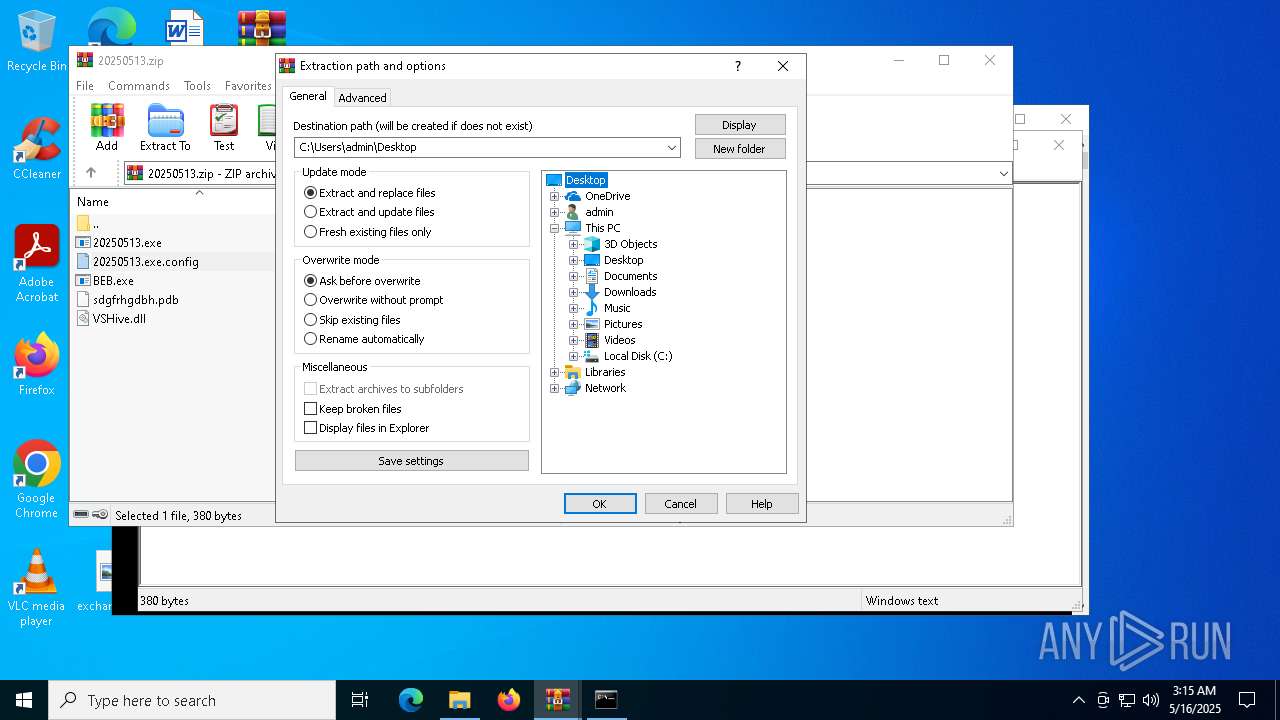Viewport: 1280px width, 720px height.
Task: Click the Test toolbar icon in WinRAR
Action: 224,127
